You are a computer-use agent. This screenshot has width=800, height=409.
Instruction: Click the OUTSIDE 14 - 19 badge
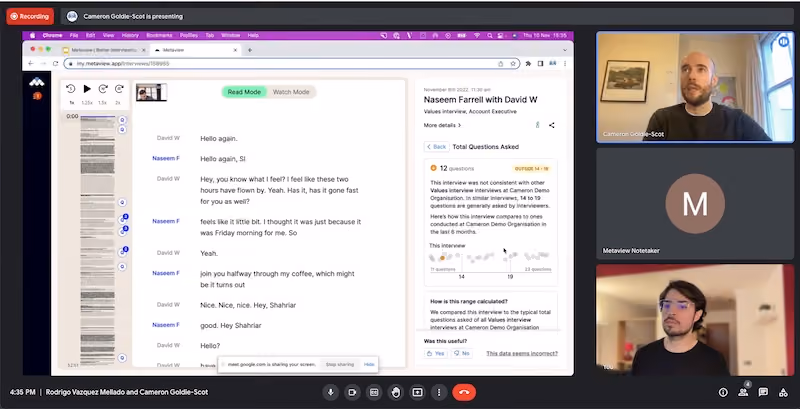click(532, 168)
